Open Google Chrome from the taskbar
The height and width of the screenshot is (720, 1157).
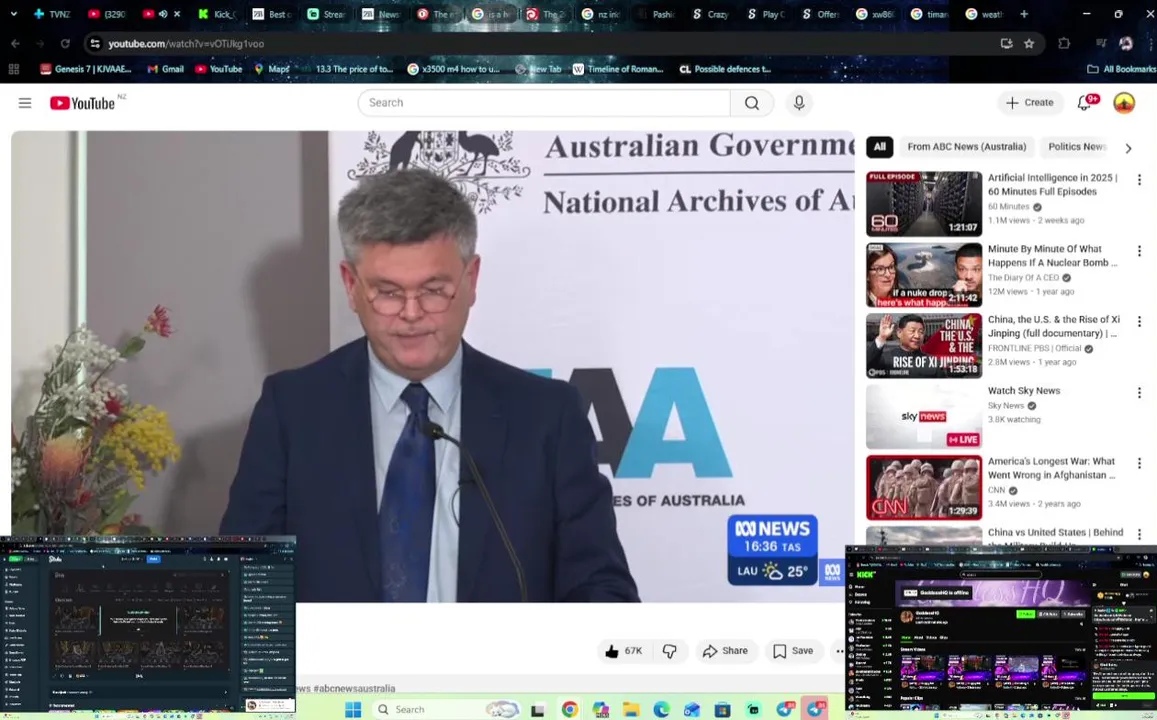click(569, 710)
